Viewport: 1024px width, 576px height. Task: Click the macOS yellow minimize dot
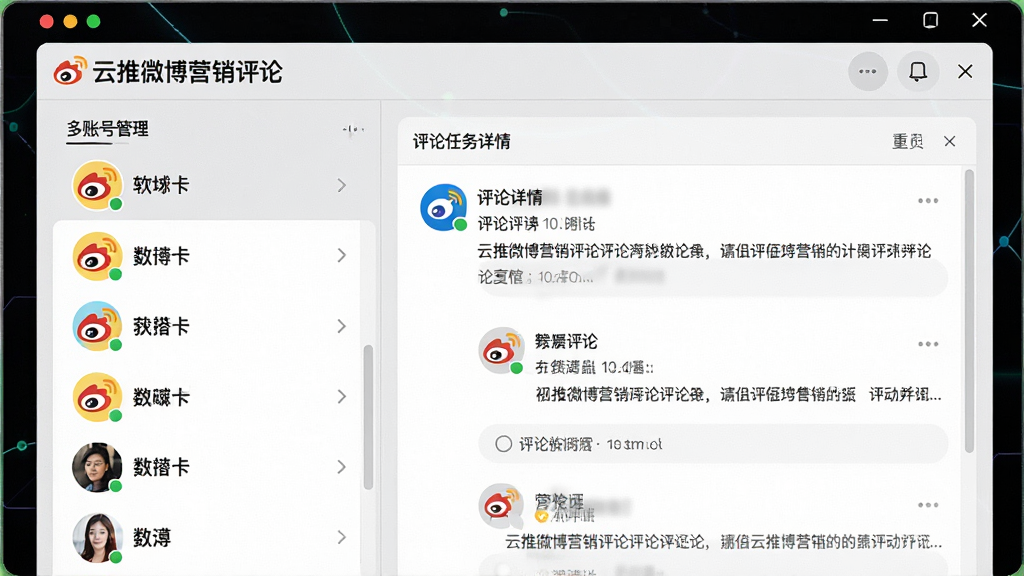(x=70, y=21)
